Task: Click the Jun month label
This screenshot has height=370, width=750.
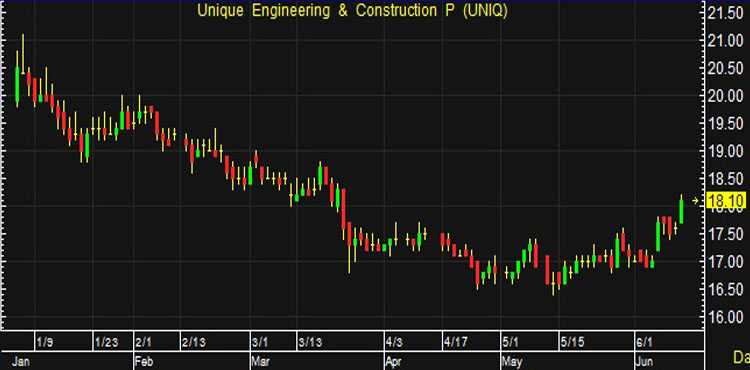Action: pos(643,362)
